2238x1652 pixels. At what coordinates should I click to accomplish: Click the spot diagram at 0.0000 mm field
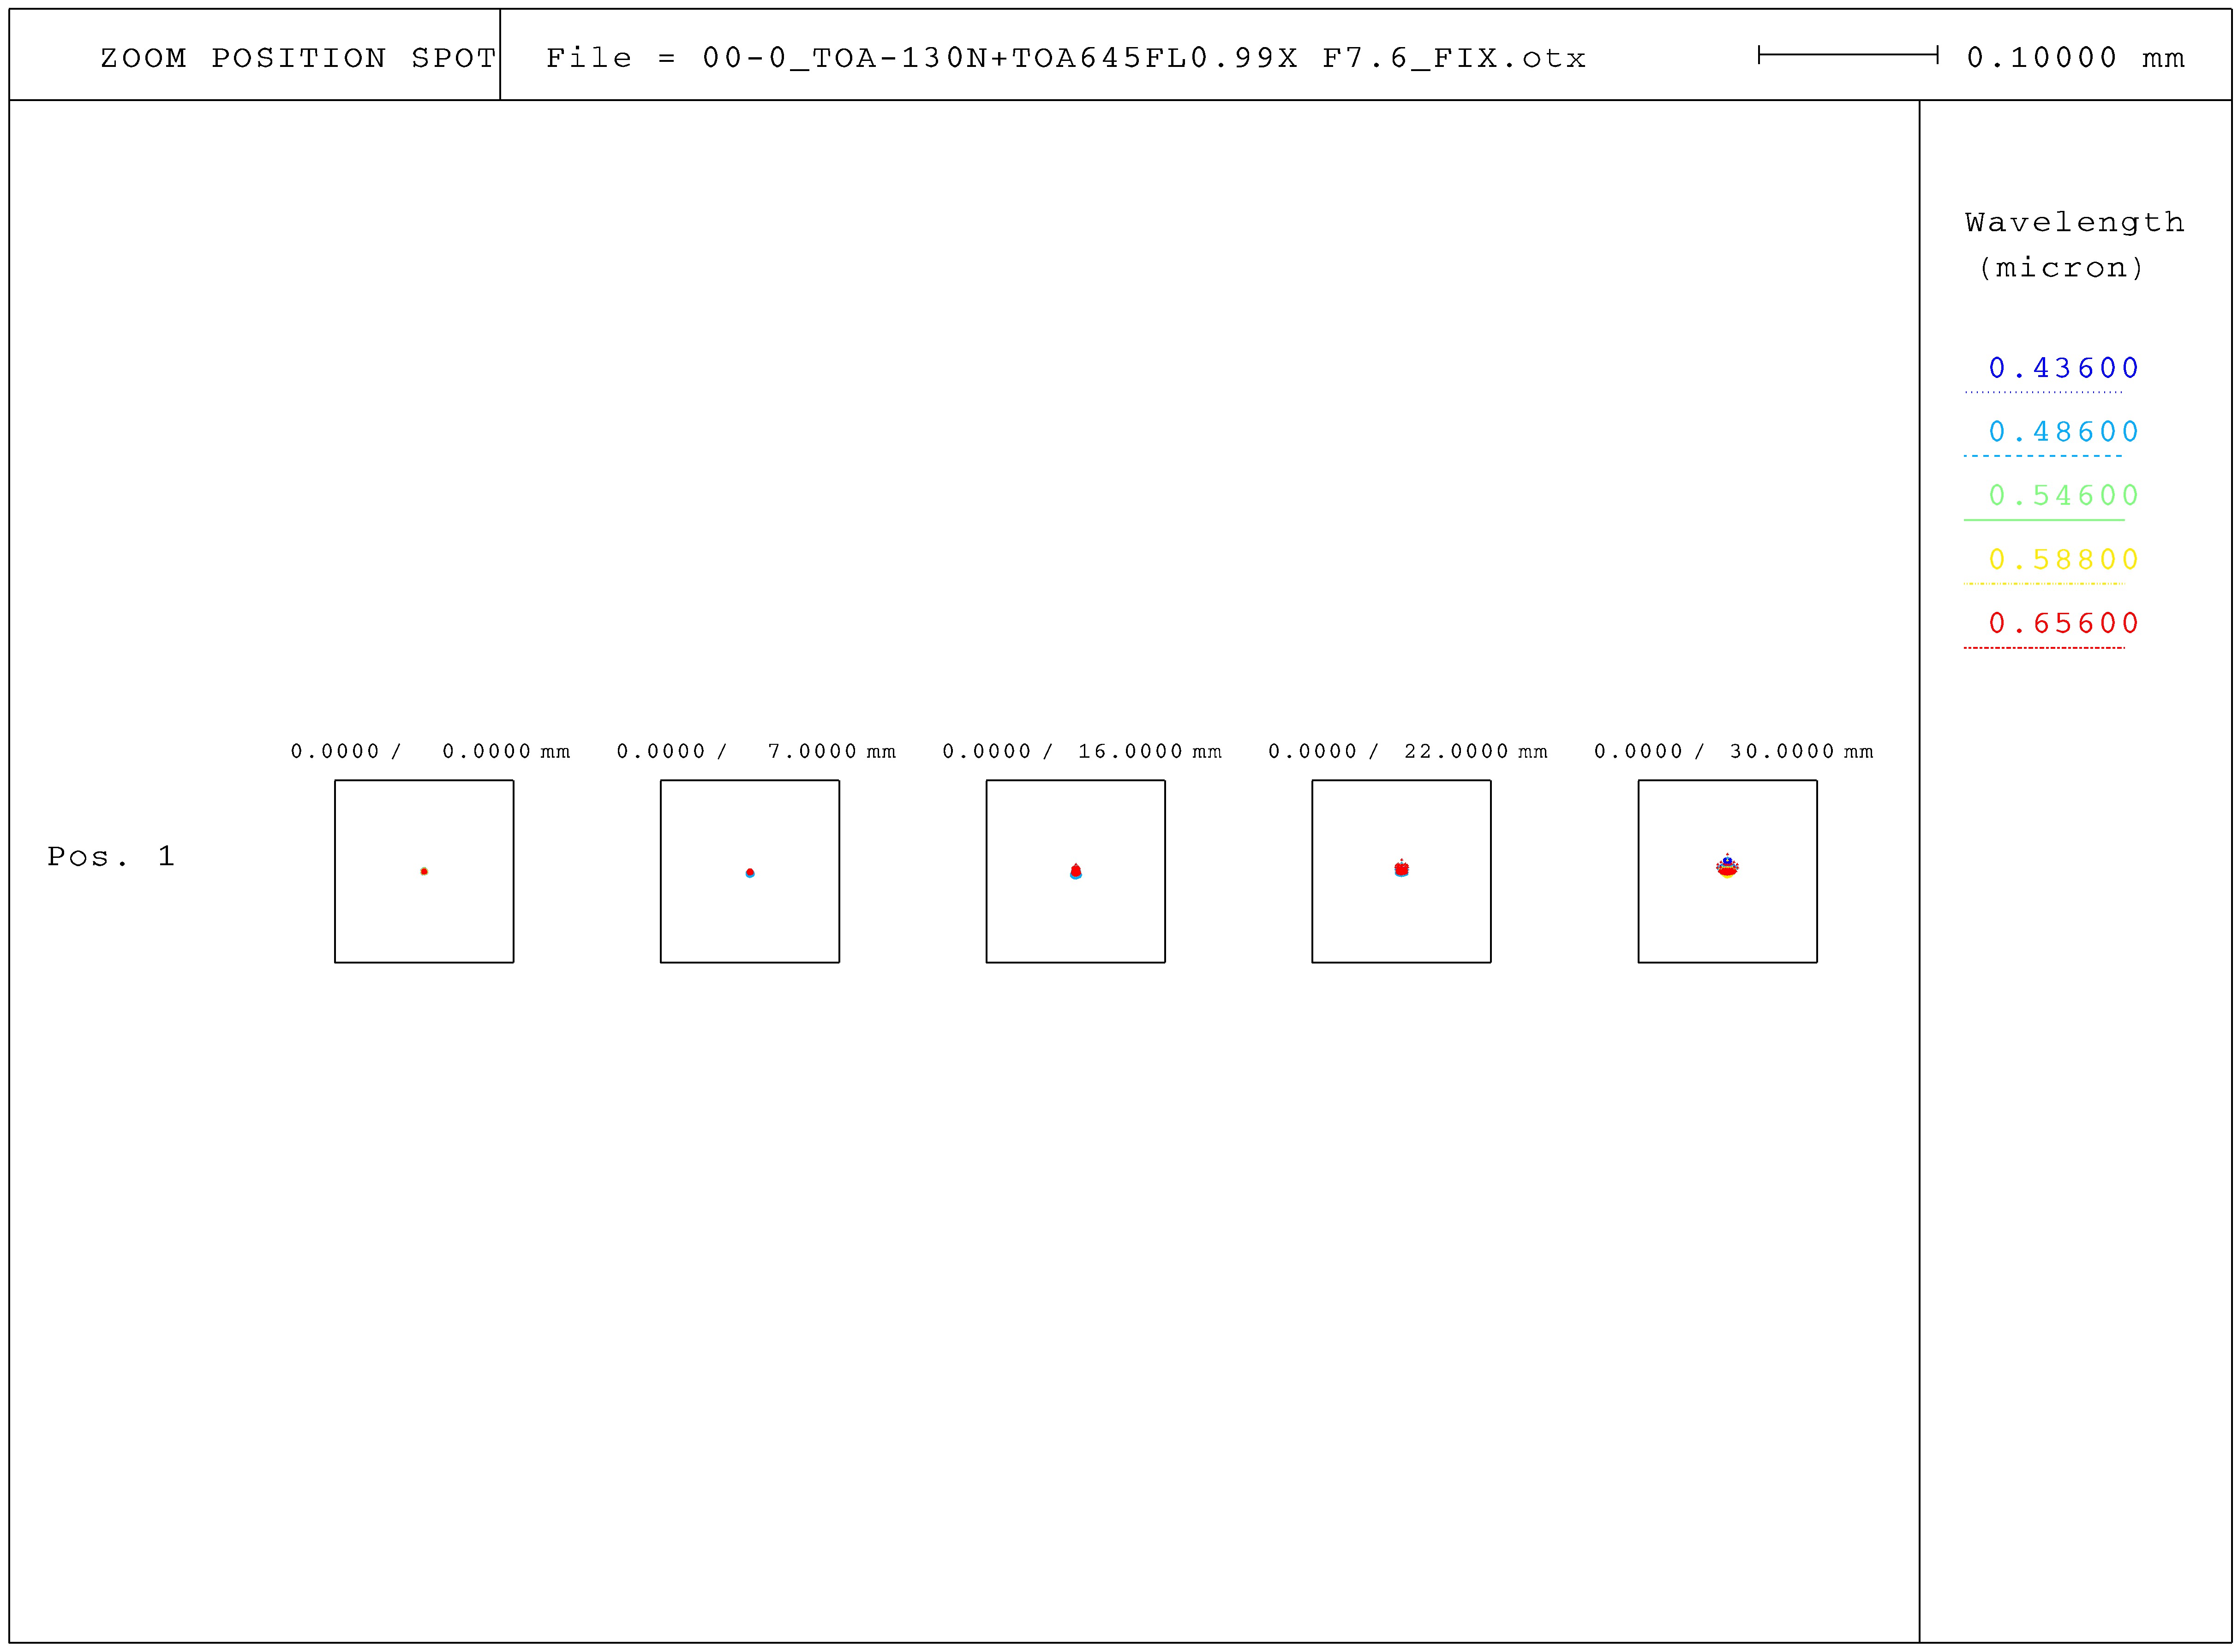(424, 872)
